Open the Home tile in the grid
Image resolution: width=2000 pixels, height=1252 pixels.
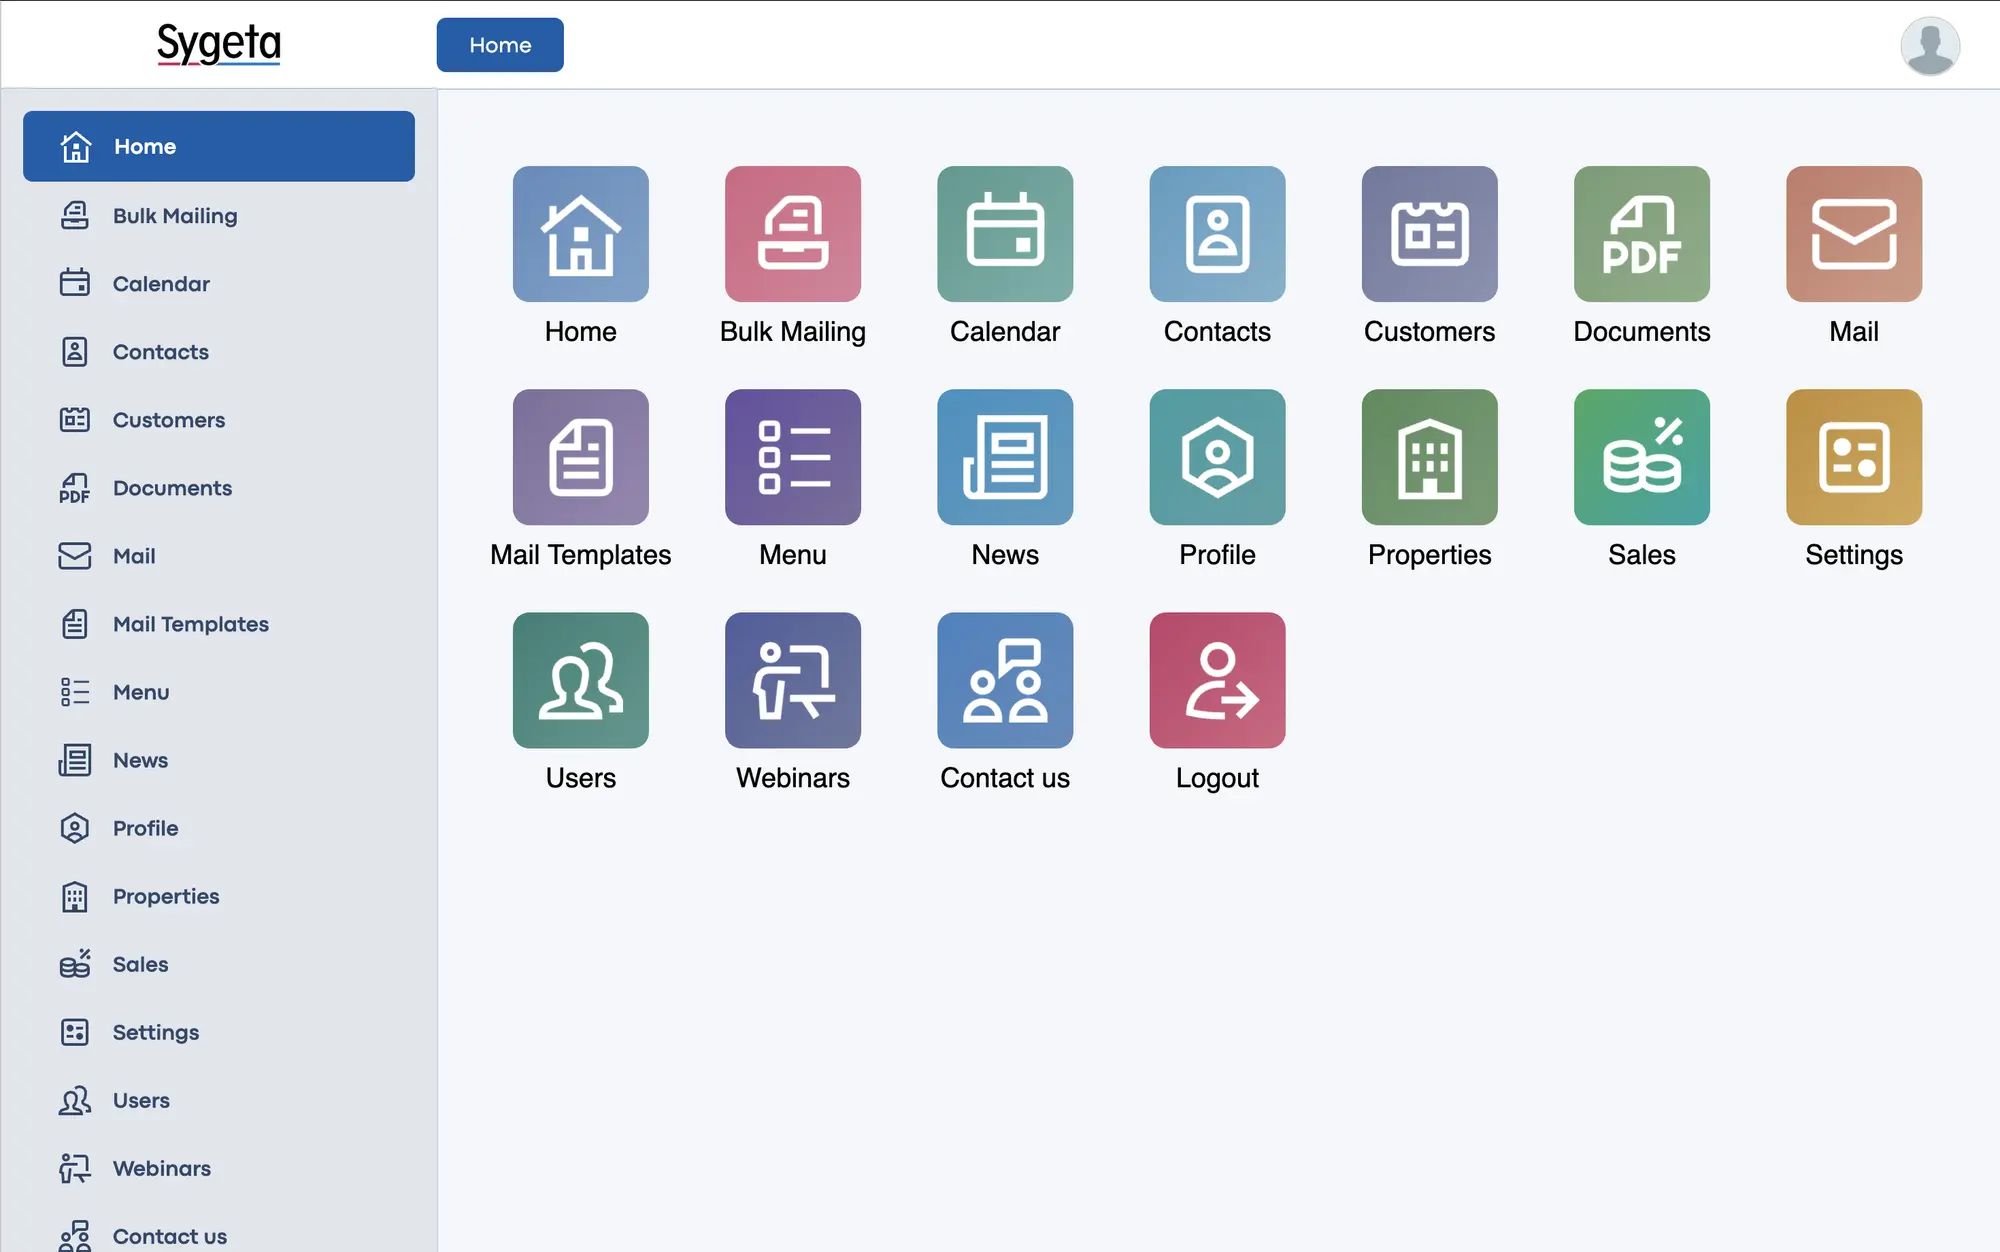(580, 234)
